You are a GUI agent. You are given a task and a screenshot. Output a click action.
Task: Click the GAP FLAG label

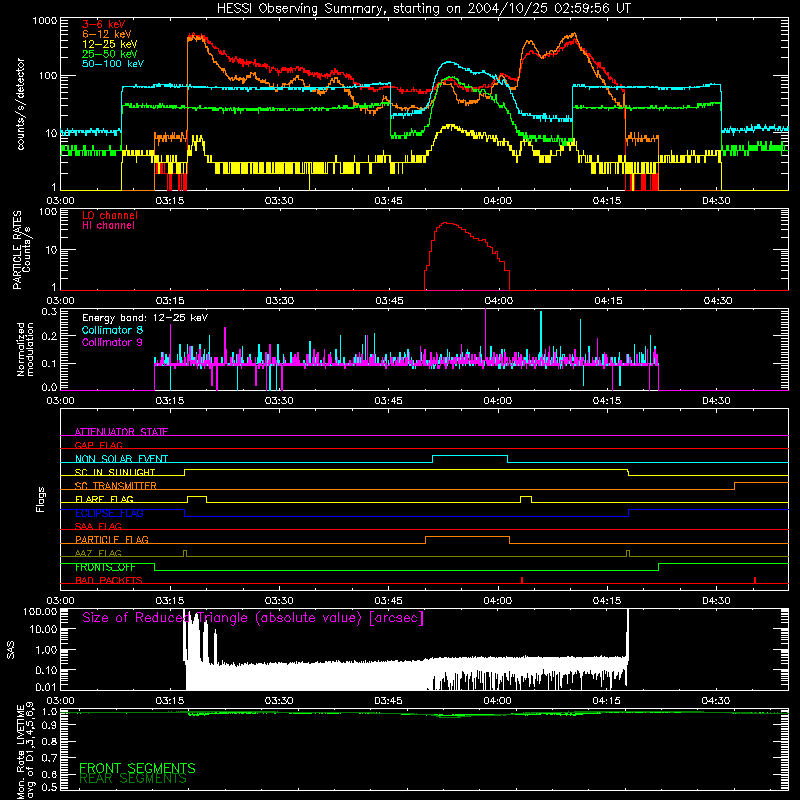pos(98,445)
